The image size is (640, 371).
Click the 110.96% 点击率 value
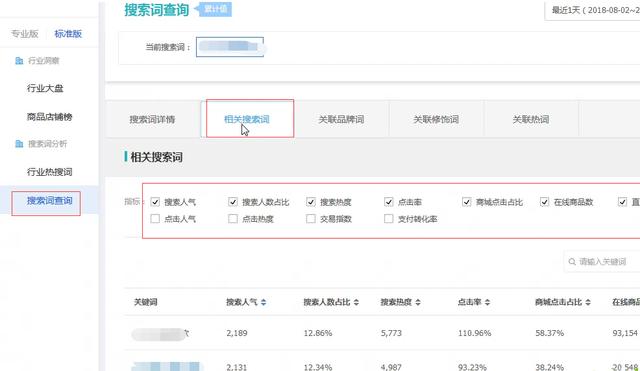(474, 333)
